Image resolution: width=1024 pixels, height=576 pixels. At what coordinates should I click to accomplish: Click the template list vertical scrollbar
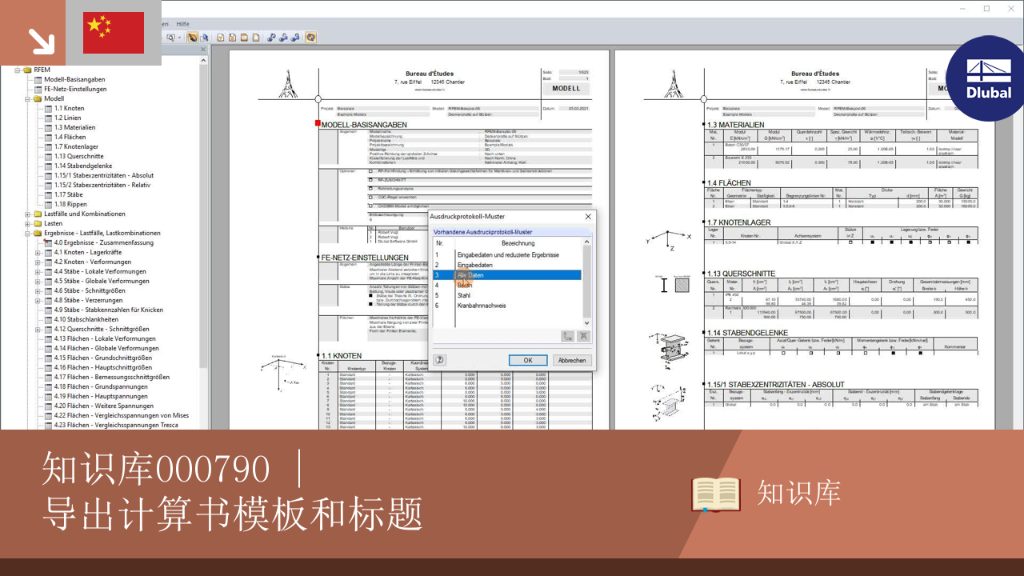[586, 282]
